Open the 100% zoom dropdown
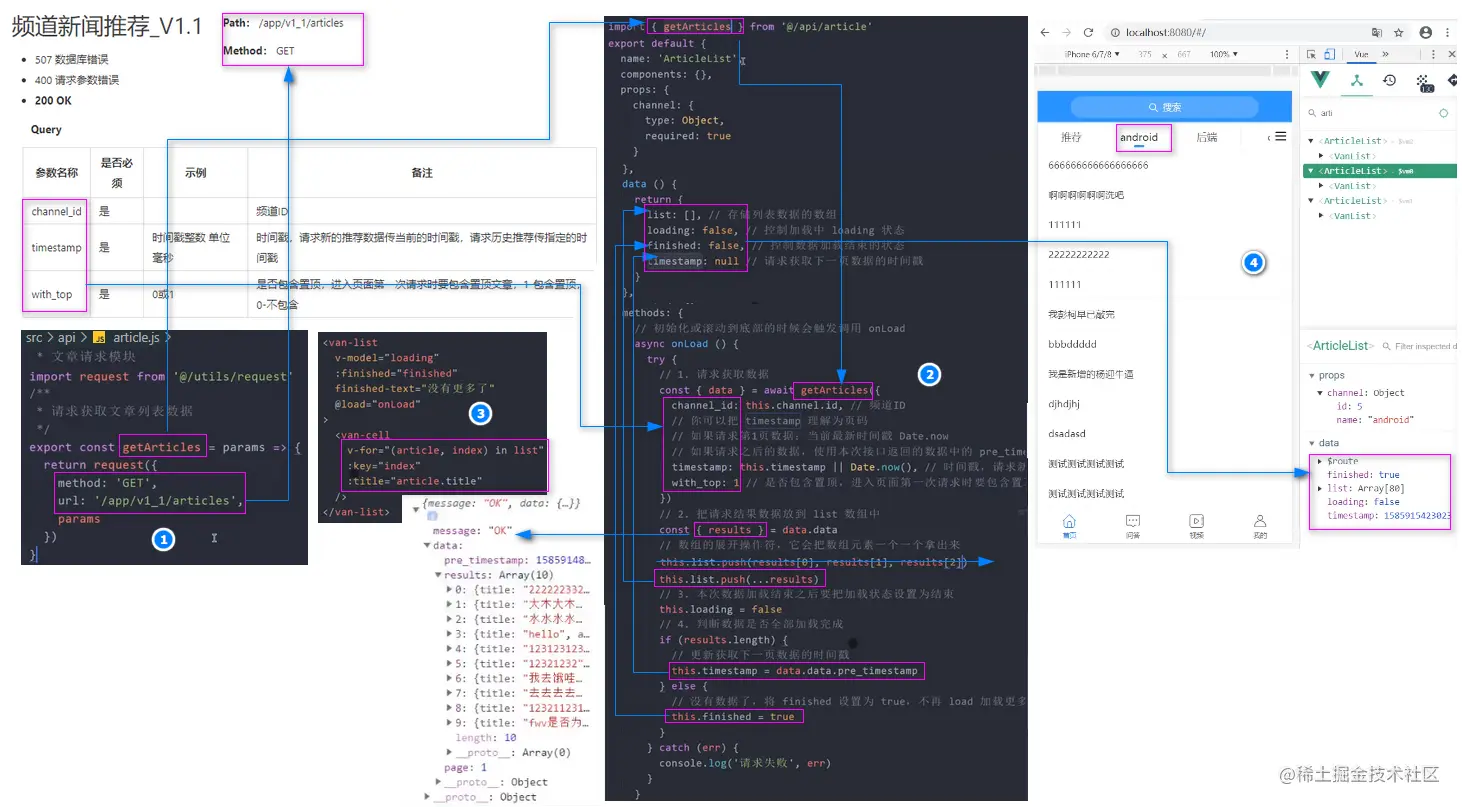This screenshot has height=807, width=1462. [1224, 54]
